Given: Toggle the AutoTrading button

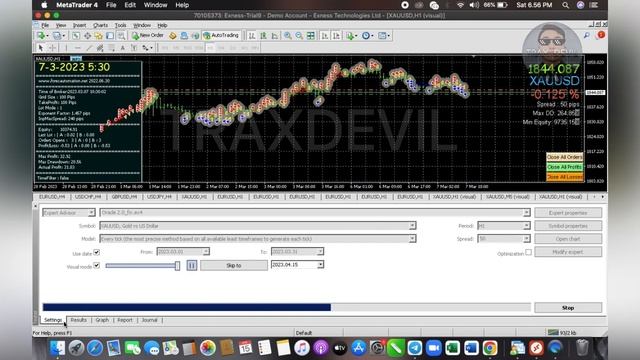Looking at the screenshot, I should pos(221,36).
